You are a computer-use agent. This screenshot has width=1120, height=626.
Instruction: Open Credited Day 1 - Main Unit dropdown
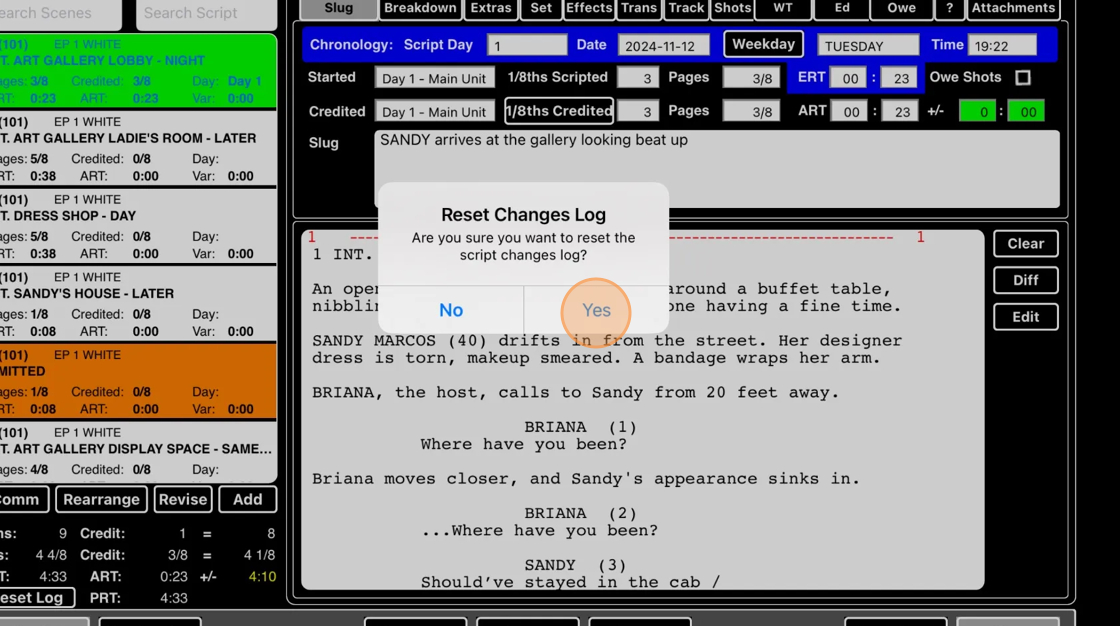click(434, 112)
